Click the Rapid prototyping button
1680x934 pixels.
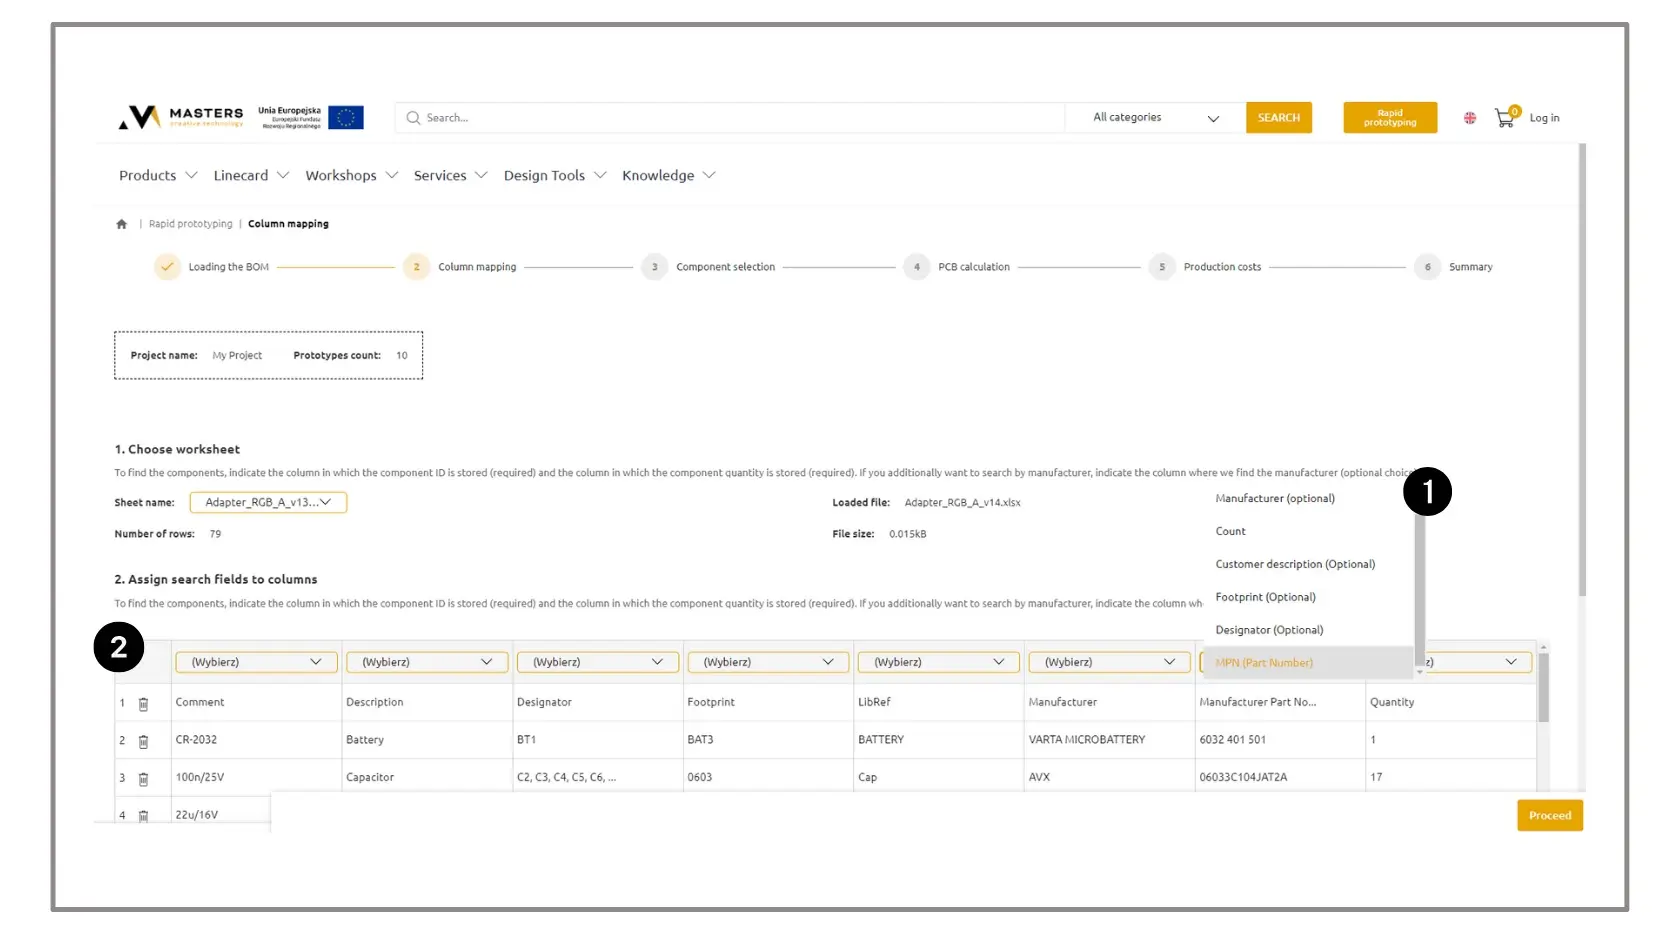point(1390,118)
